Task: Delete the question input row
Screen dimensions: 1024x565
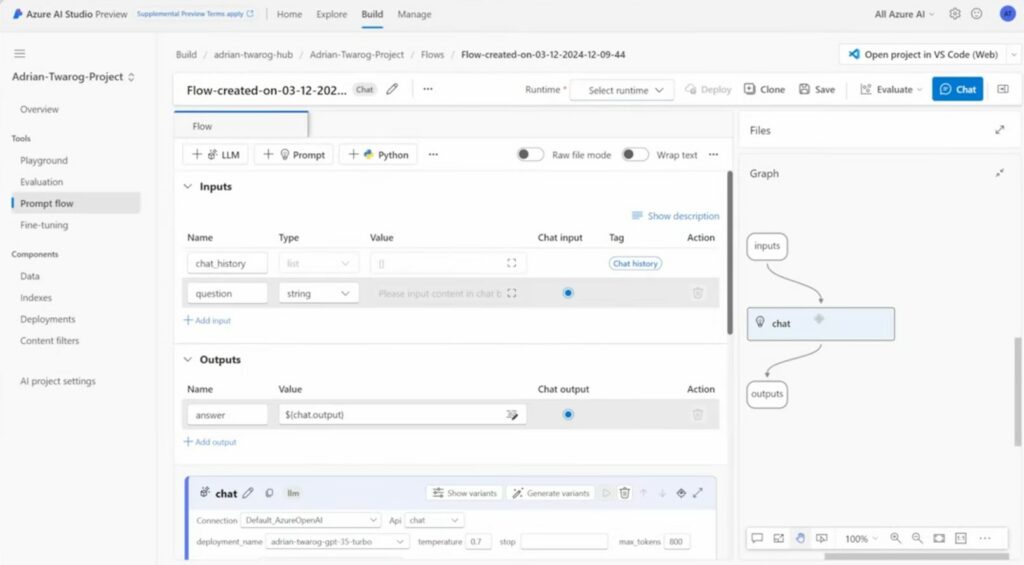Action: click(697, 293)
